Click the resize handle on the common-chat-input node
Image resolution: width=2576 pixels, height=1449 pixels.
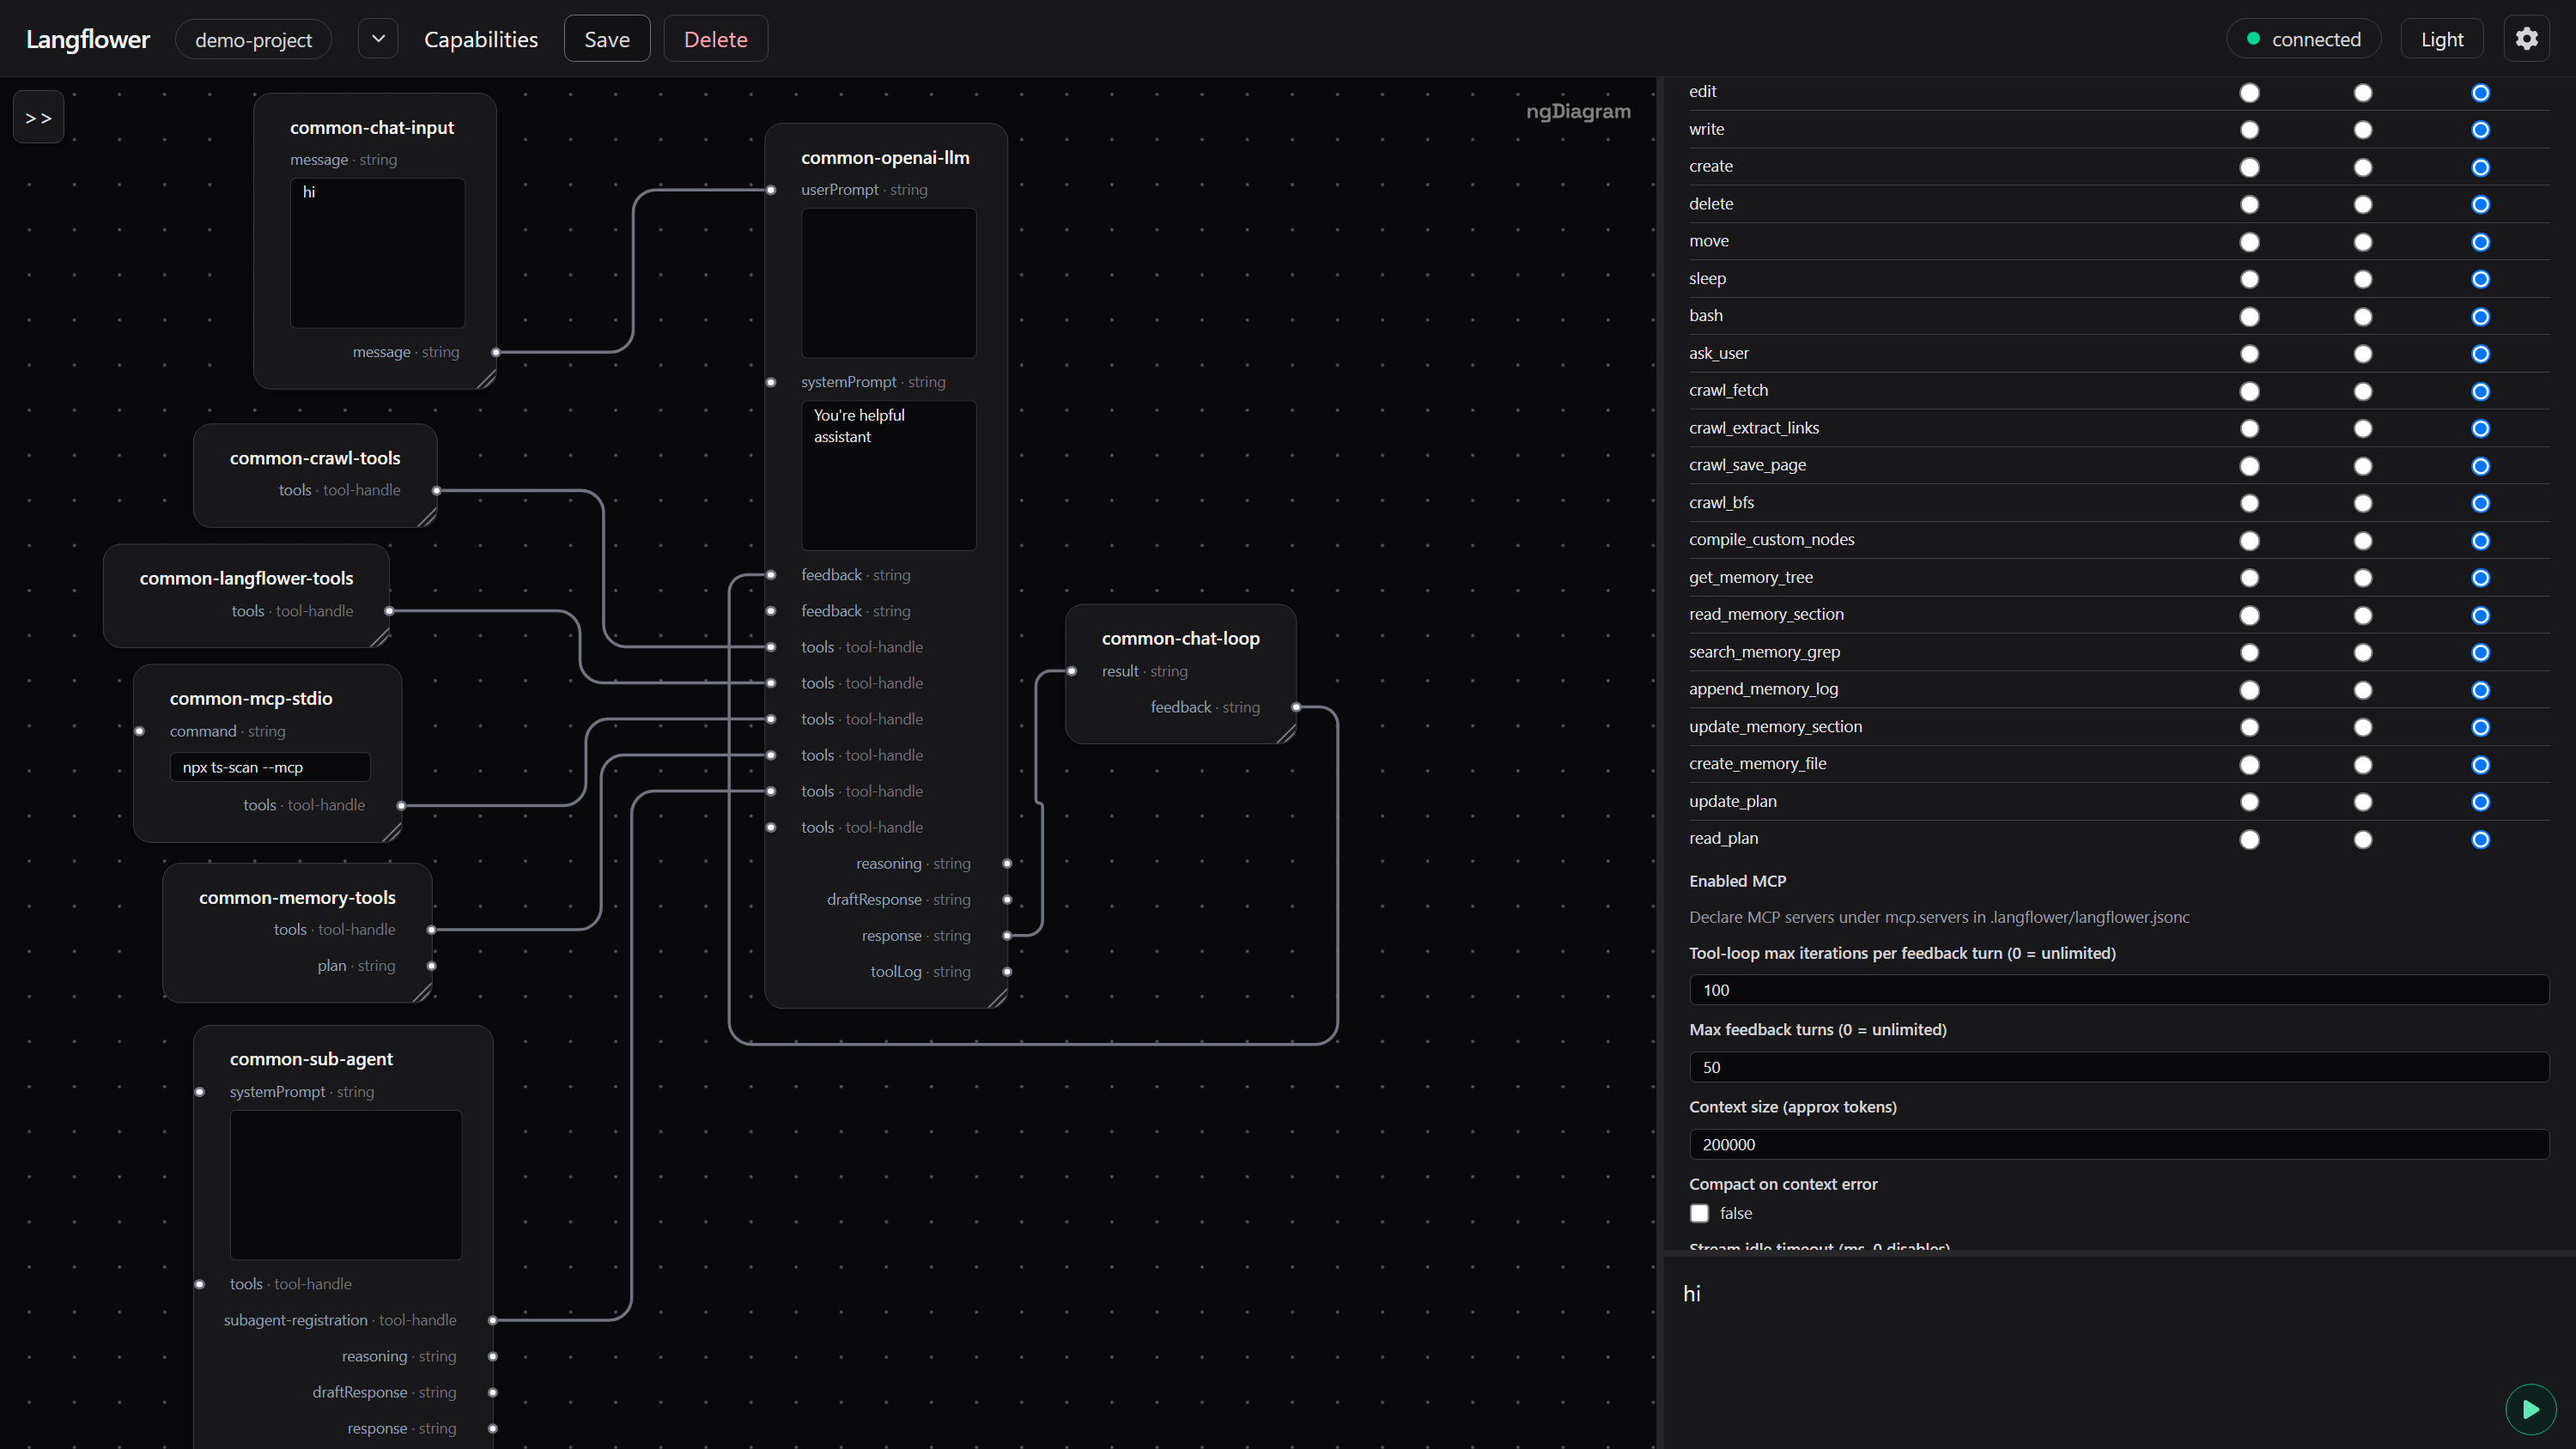click(487, 379)
